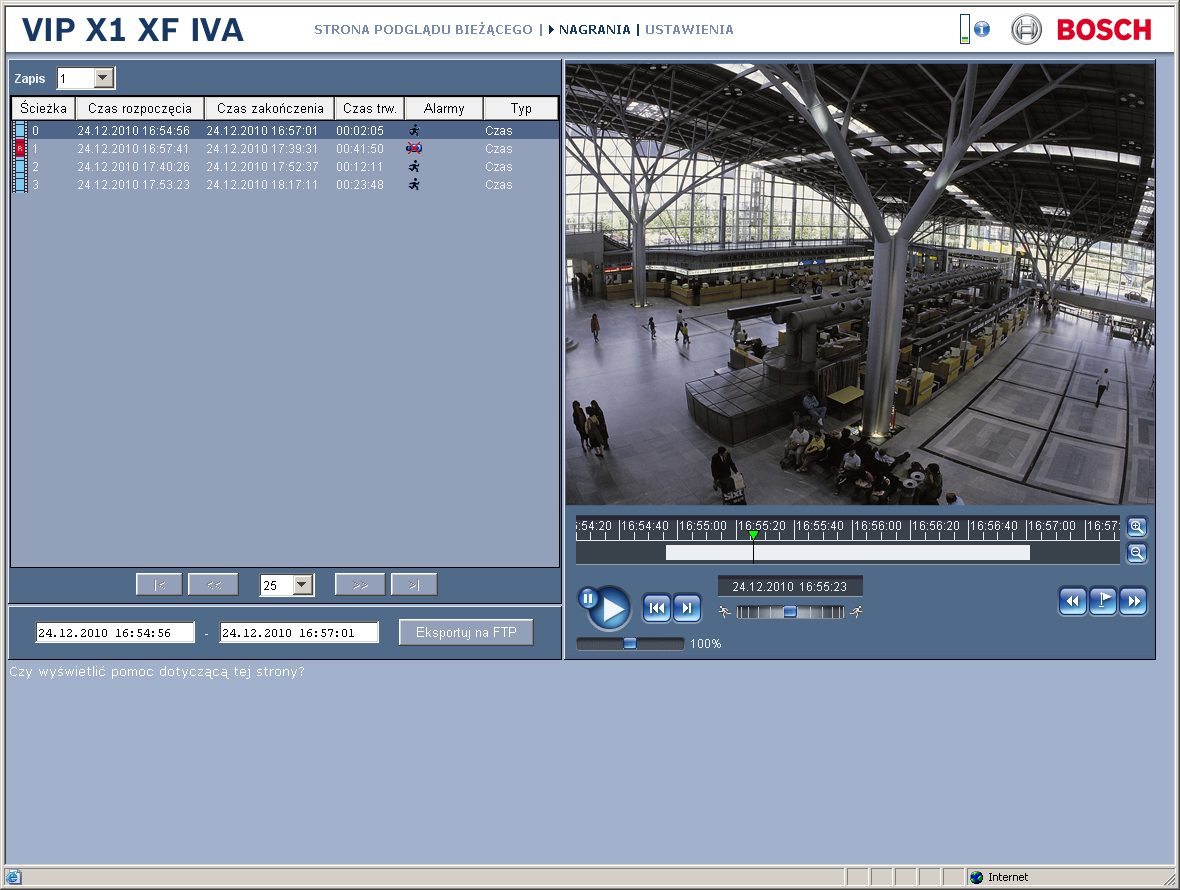Step forward one frame

(x=686, y=608)
